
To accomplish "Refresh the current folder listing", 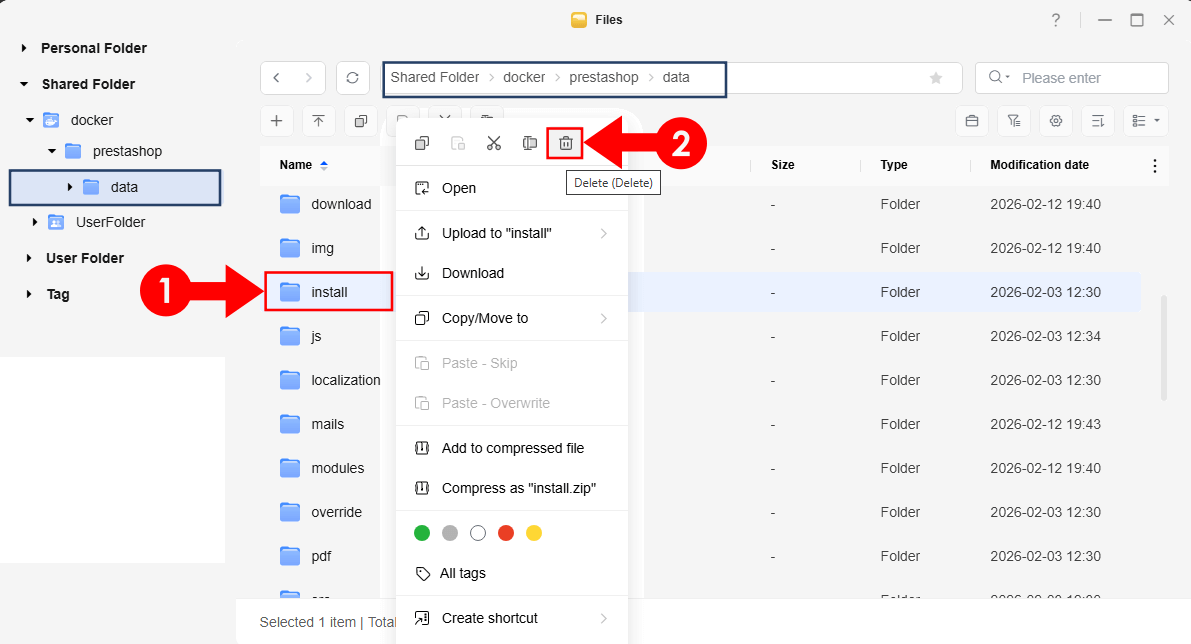I will [352, 78].
